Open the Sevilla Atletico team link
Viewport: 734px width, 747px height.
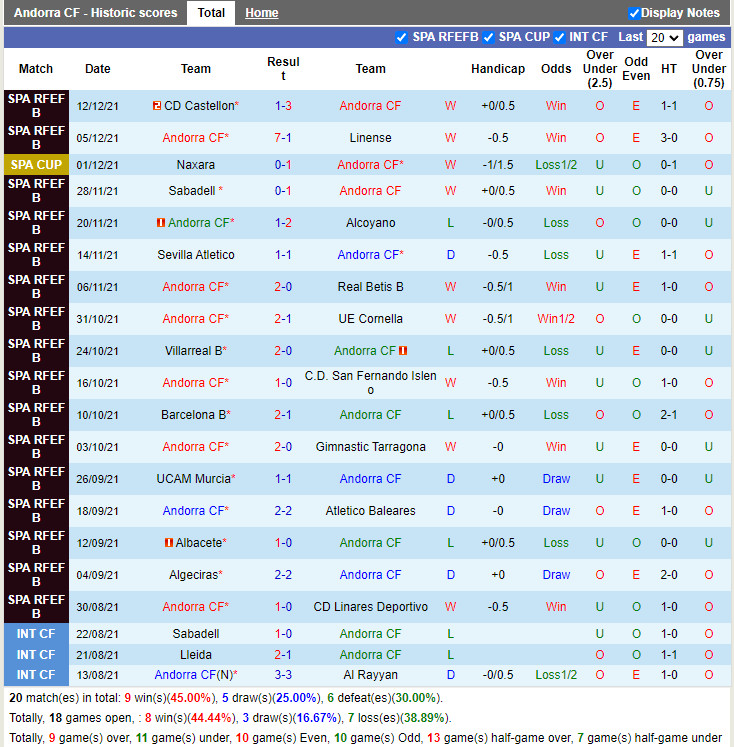tap(196, 255)
